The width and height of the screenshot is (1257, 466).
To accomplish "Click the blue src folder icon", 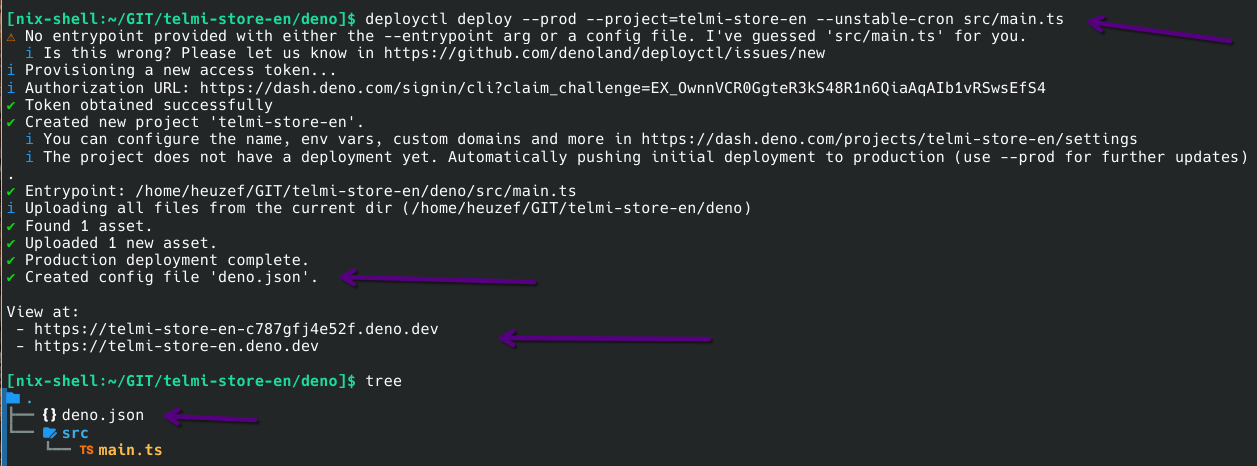I will tap(49, 433).
